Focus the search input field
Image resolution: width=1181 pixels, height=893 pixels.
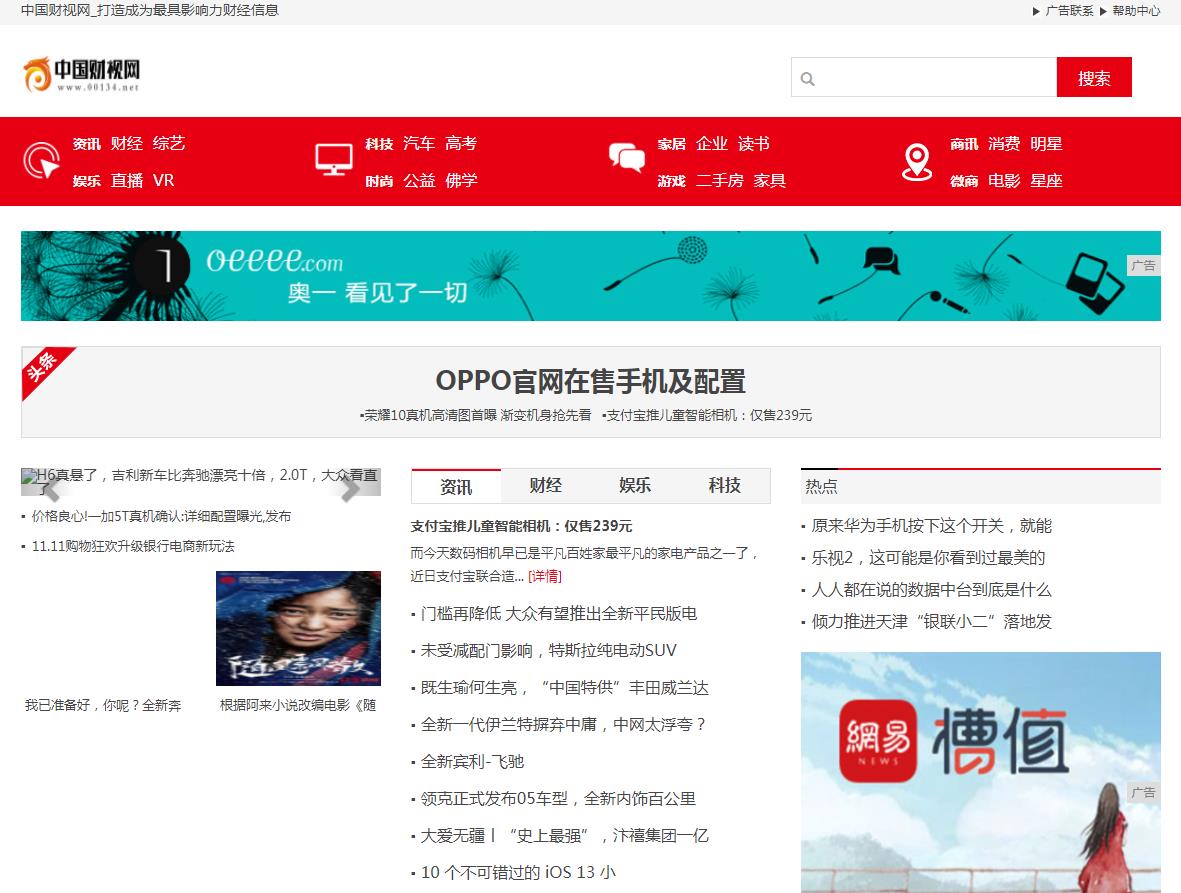(924, 78)
